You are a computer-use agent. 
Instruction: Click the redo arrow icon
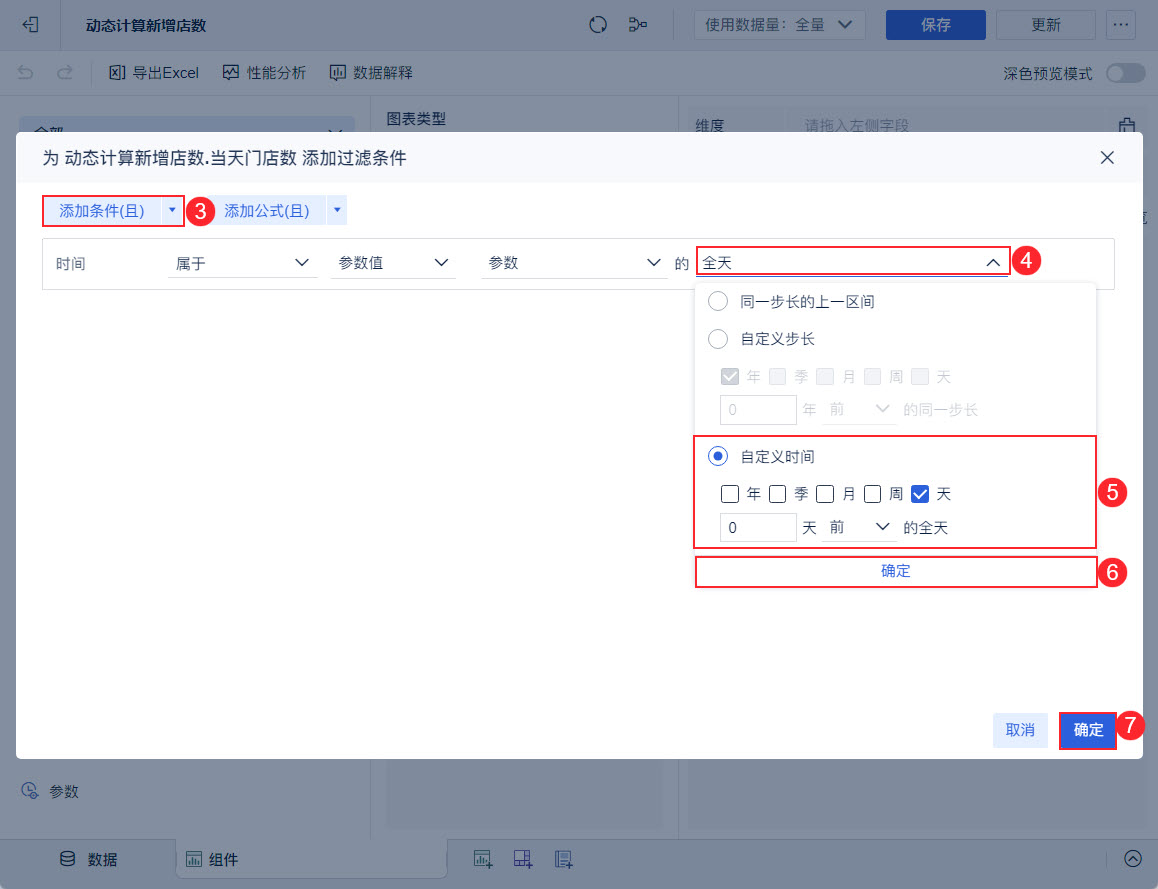pyautogui.click(x=65, y=72)
